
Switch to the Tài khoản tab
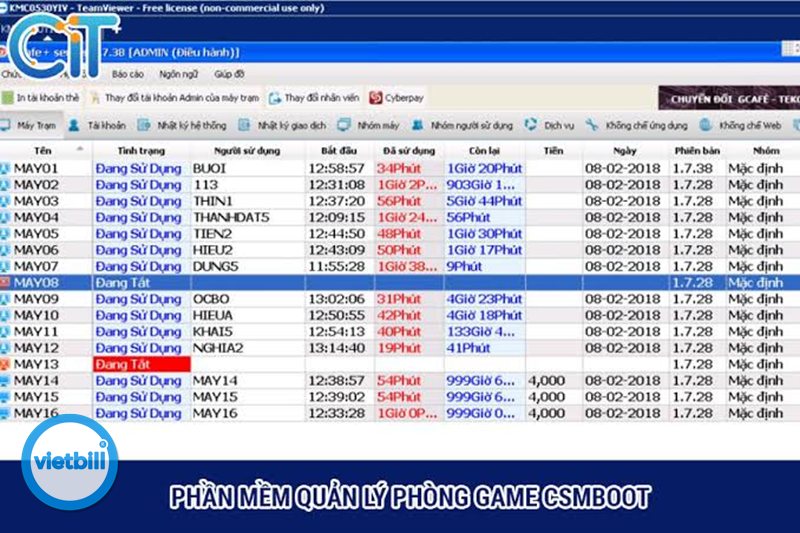click(x=97, y=125)
